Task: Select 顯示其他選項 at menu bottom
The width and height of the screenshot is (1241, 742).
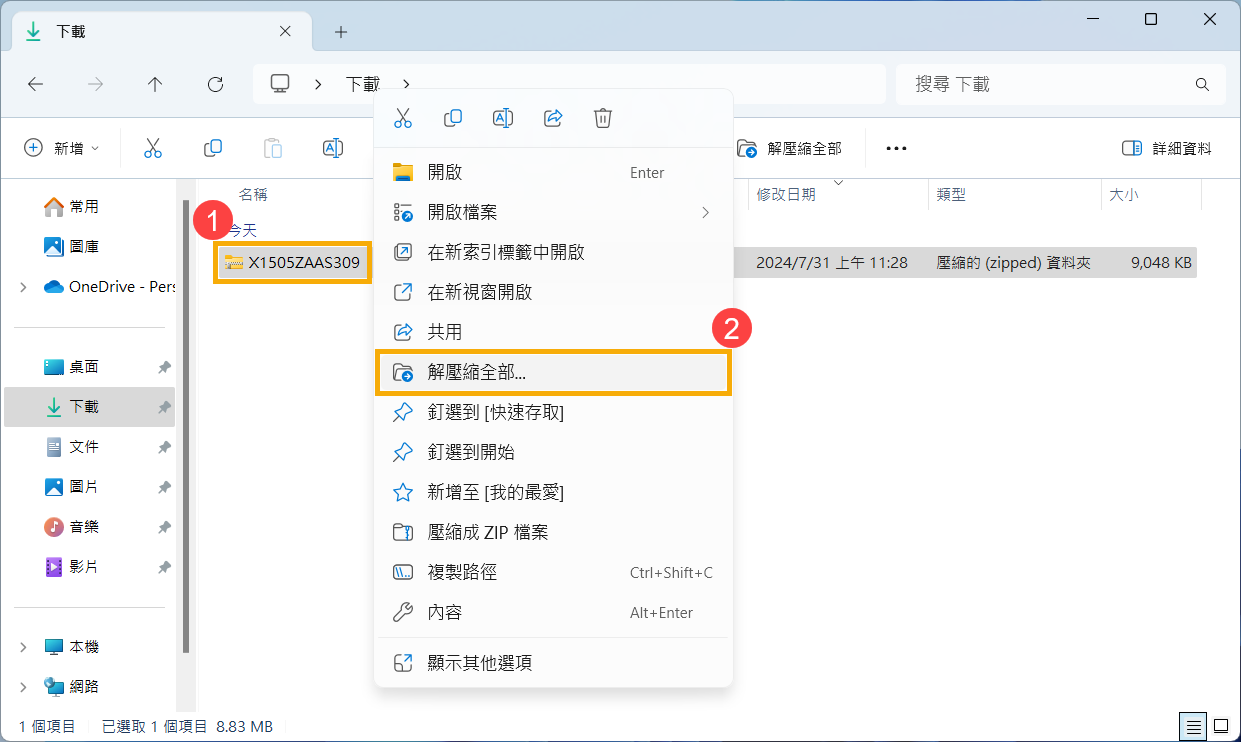Action: (480, 662)
